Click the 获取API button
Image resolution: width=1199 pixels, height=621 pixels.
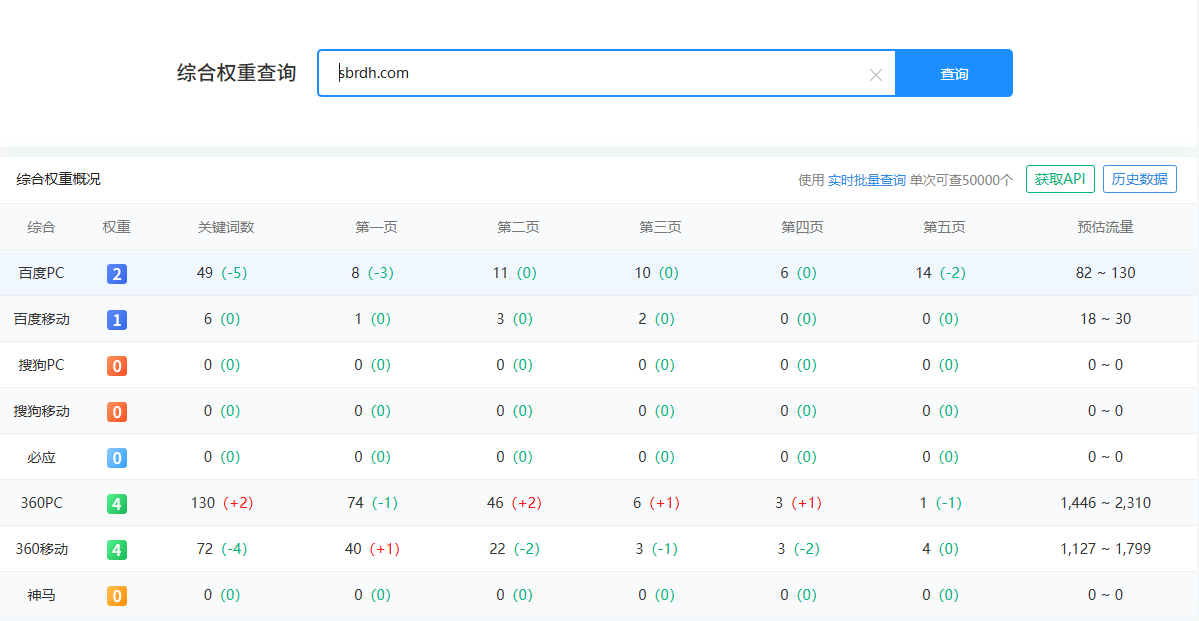click(x=1059, y=179)
